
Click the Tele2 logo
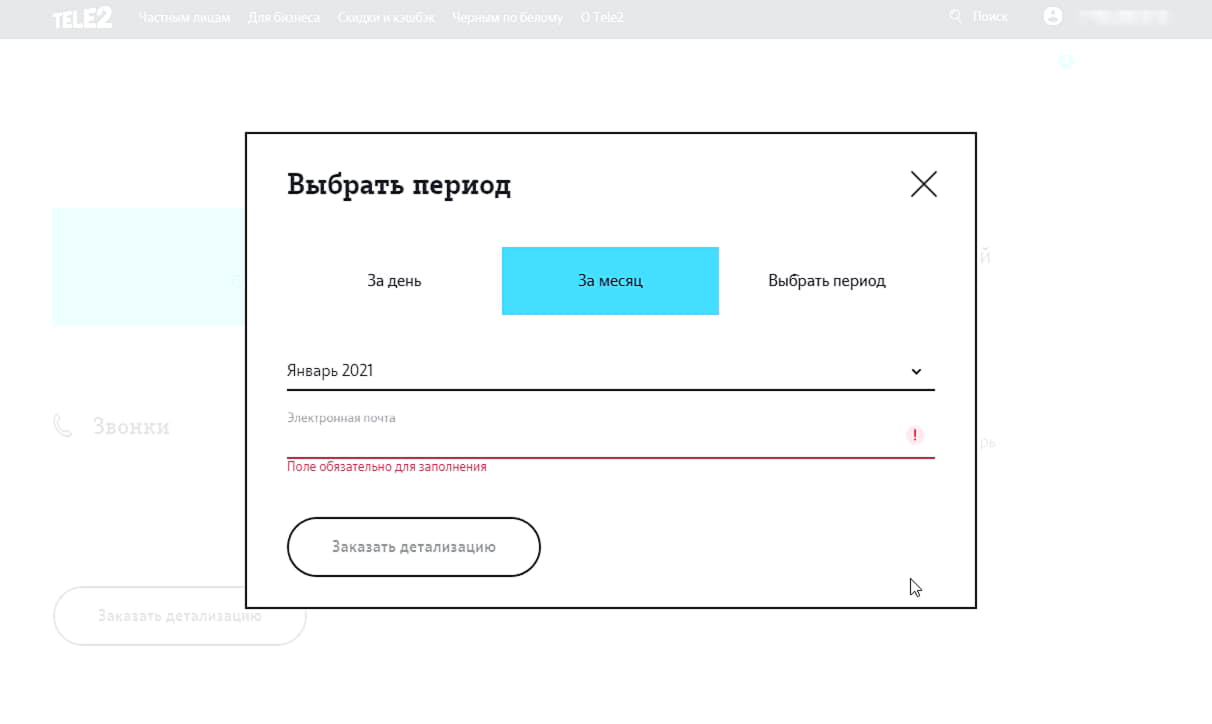click(x=82, y=17)
